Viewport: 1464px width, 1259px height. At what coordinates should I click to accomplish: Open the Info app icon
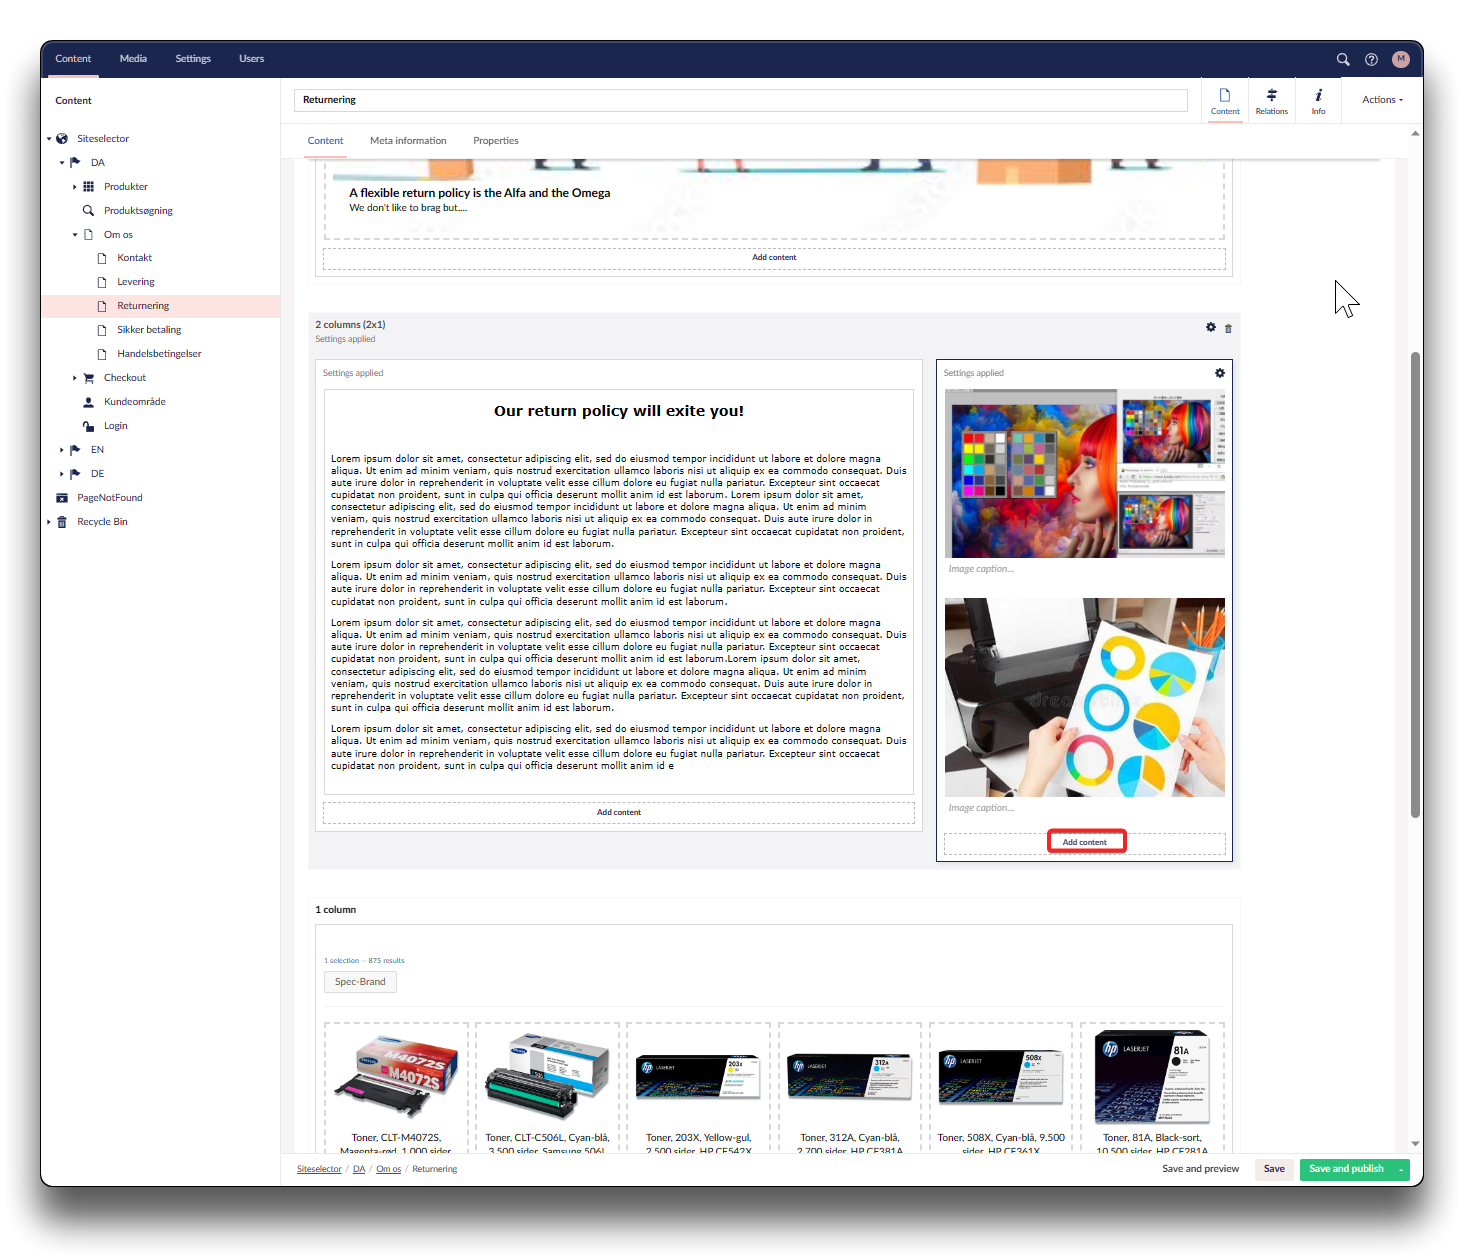[1318, 100]
